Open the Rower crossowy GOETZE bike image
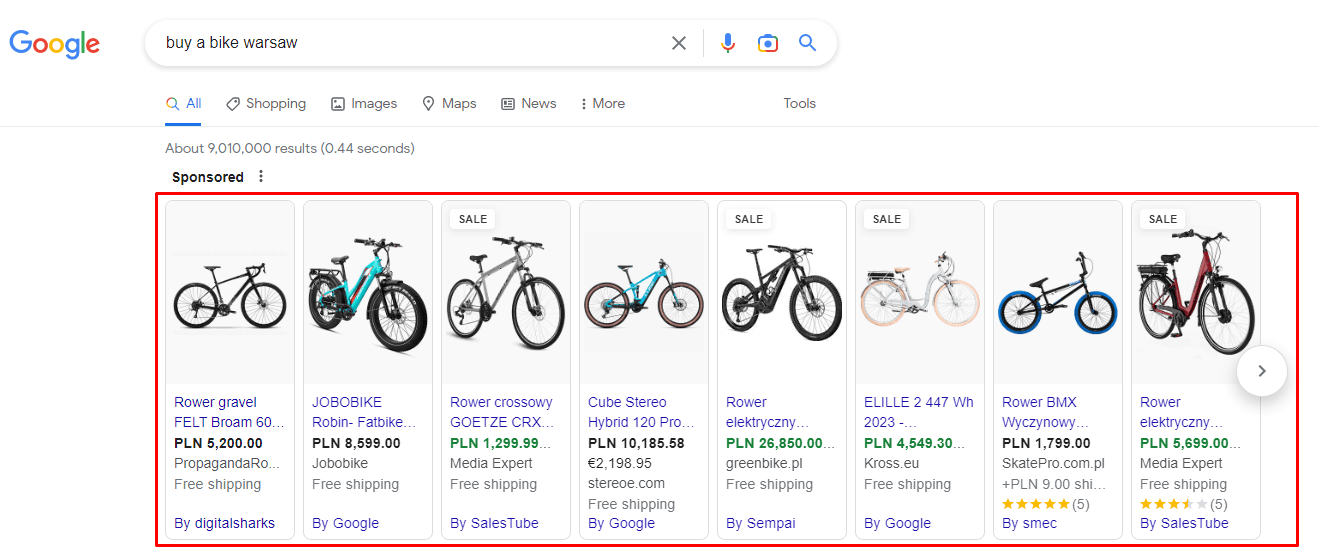 [506, 293]
